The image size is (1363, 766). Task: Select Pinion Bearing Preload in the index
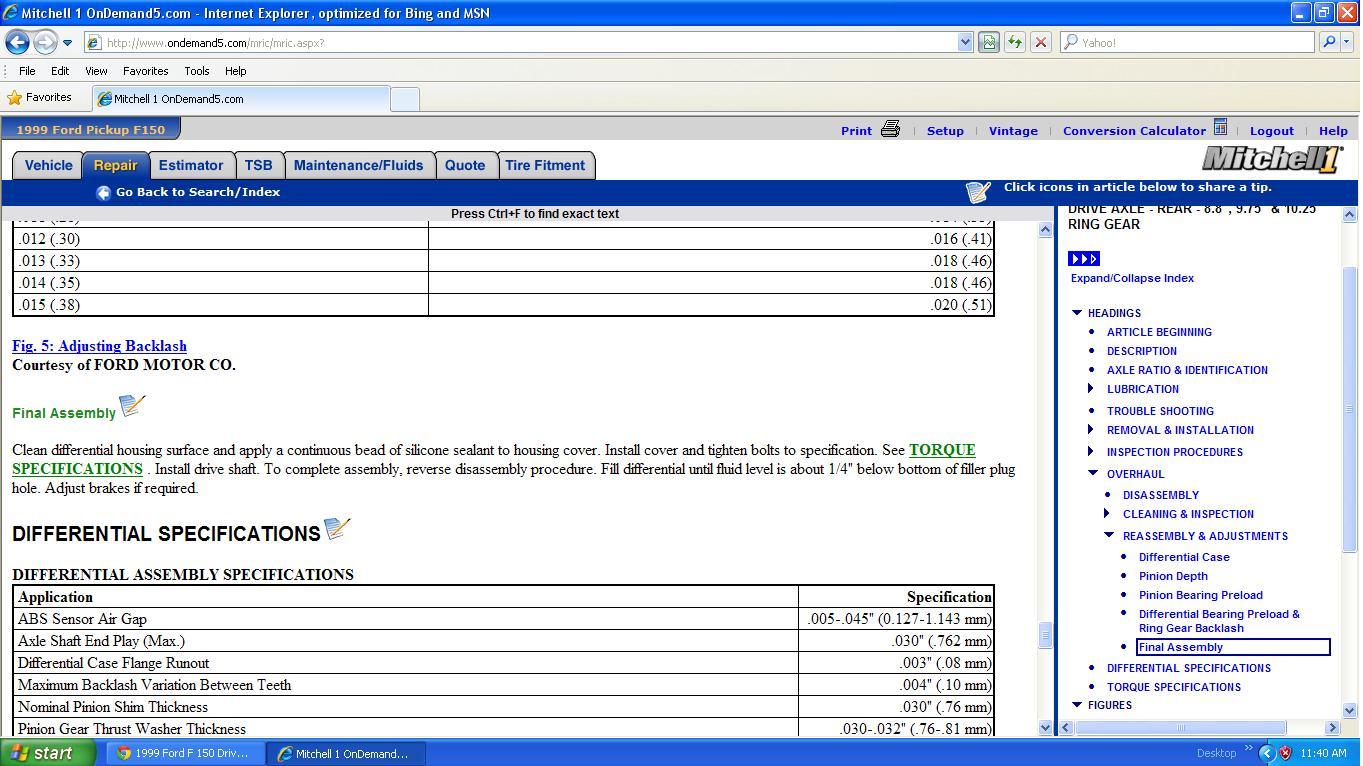[1200, 595]
